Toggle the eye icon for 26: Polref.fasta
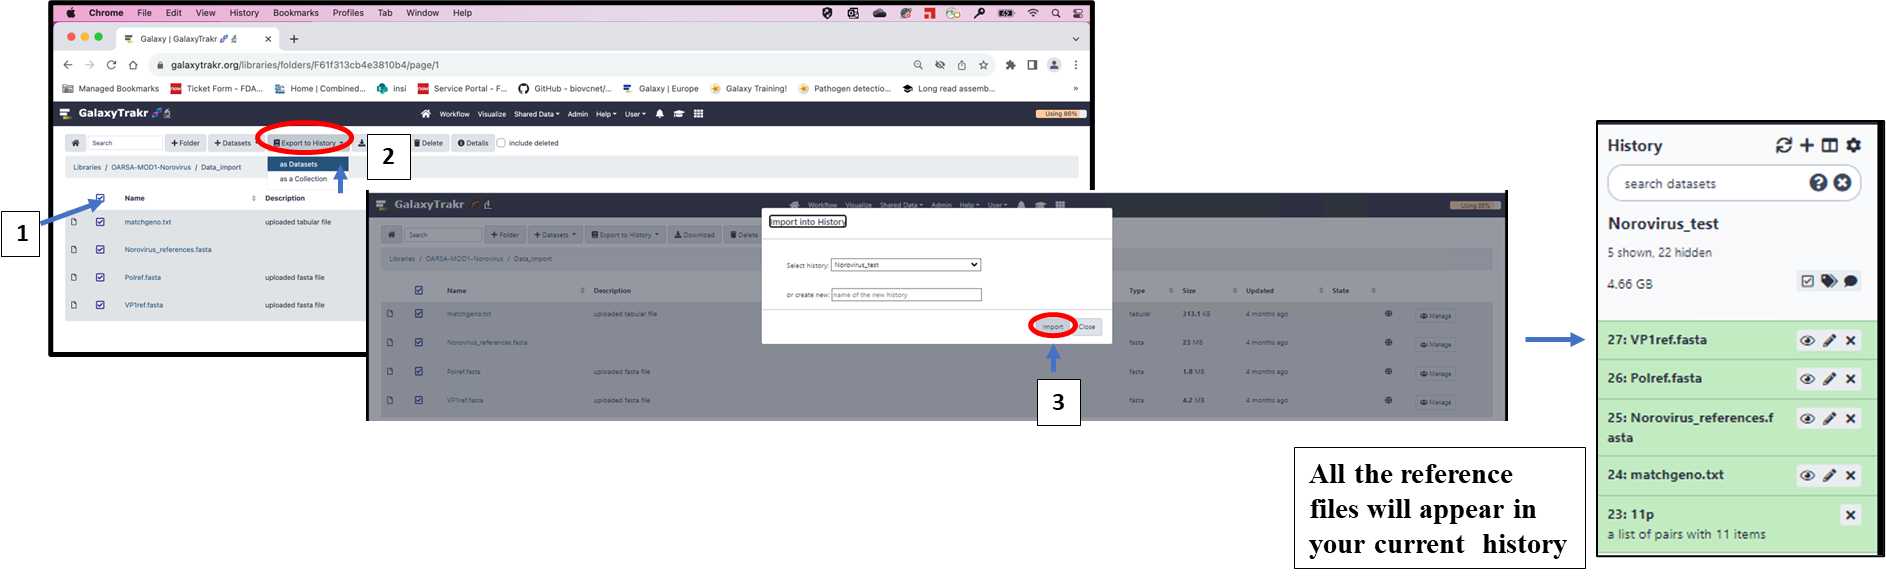The width and height of the screenshot is (1886, 578). 1807,379
